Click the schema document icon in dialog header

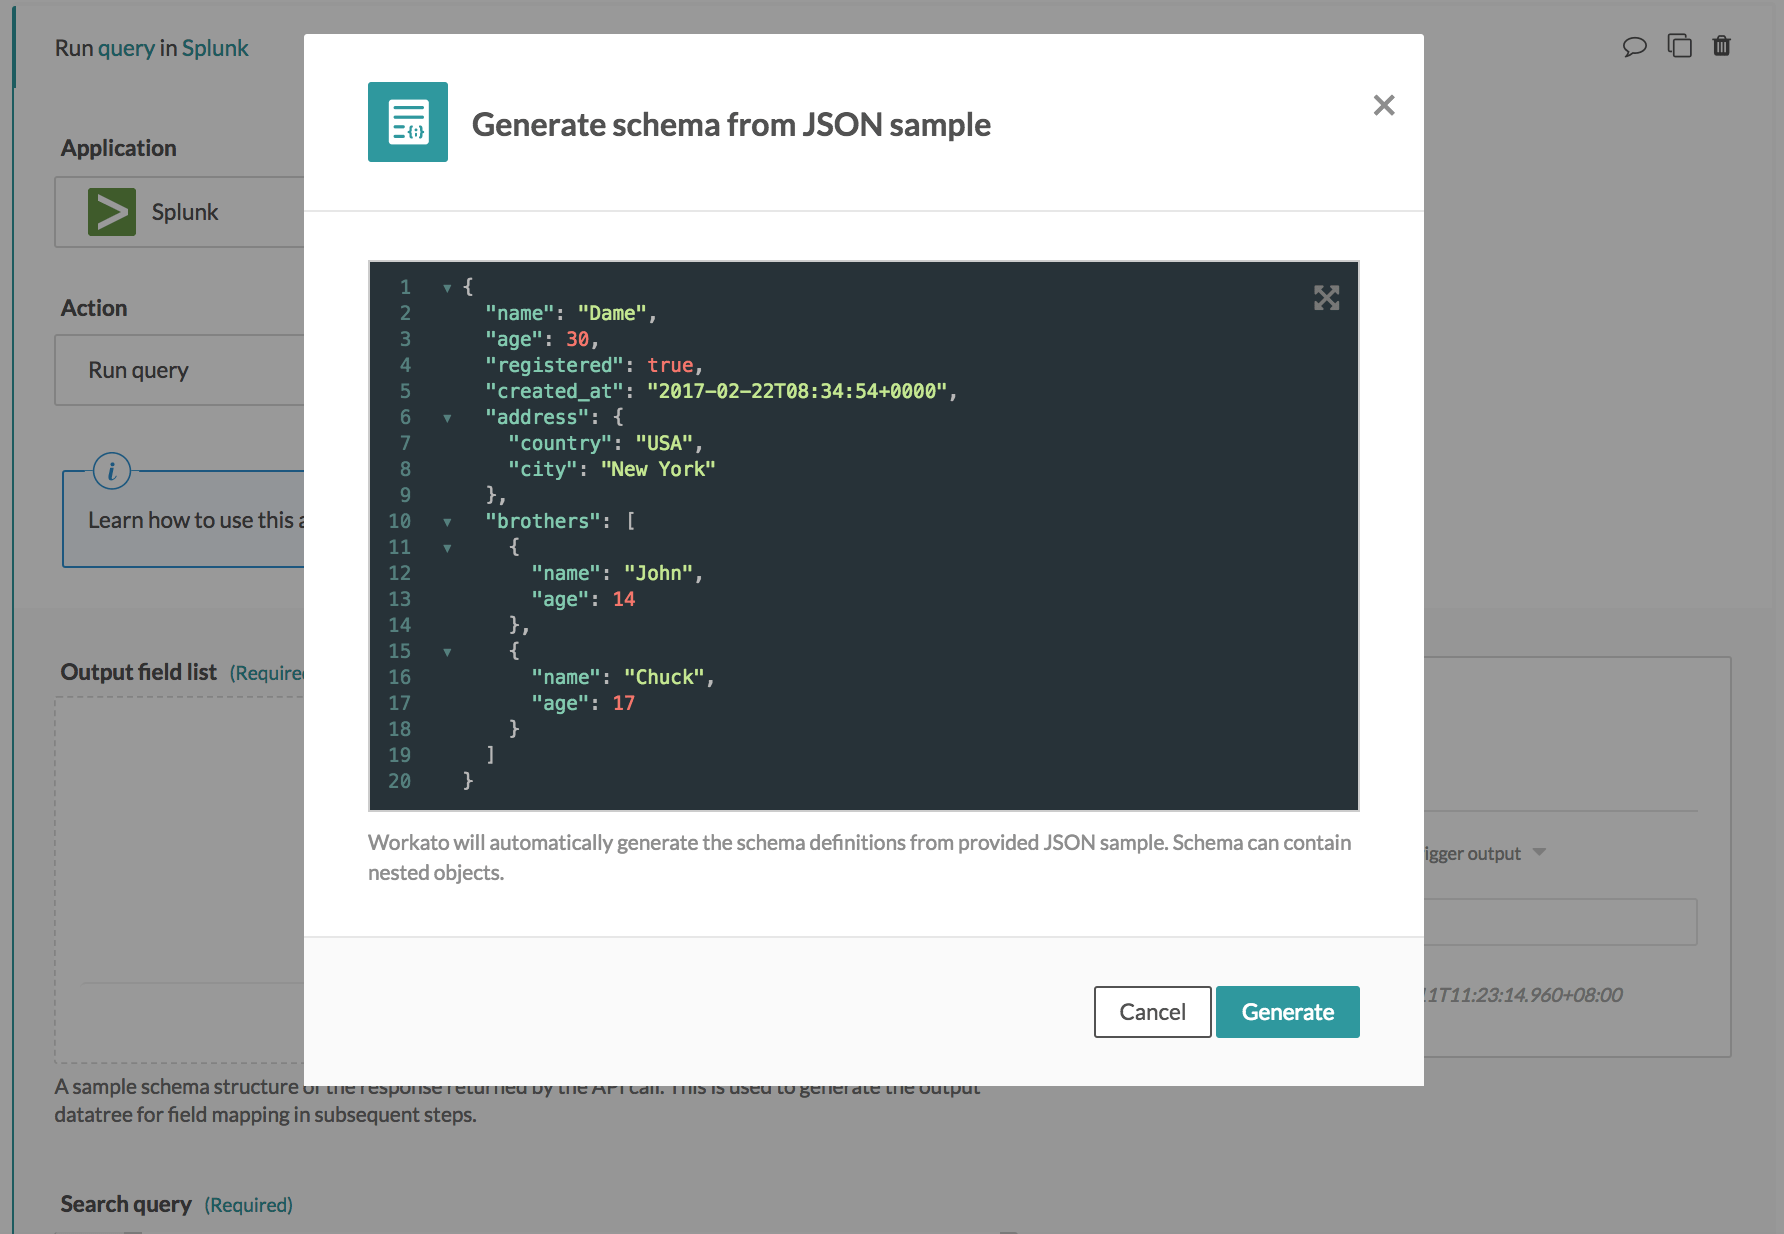tap(407, 121)
